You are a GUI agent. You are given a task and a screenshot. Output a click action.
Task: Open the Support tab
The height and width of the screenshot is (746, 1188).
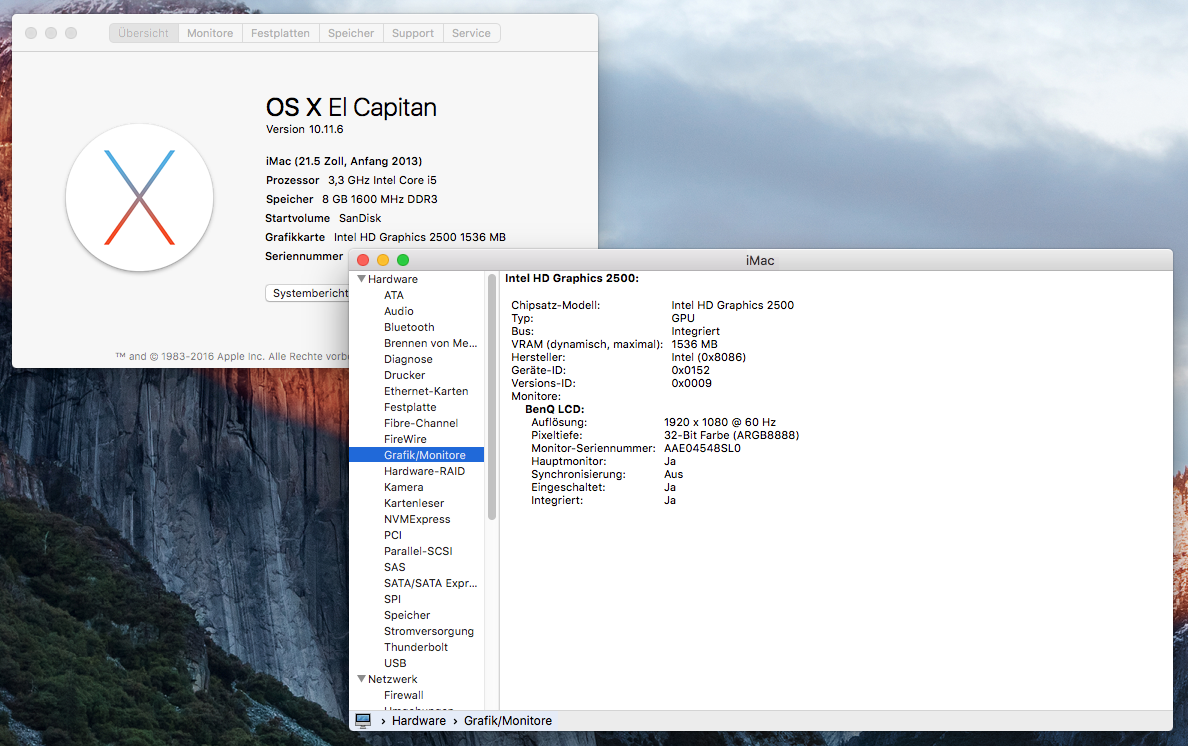(413, 33)
